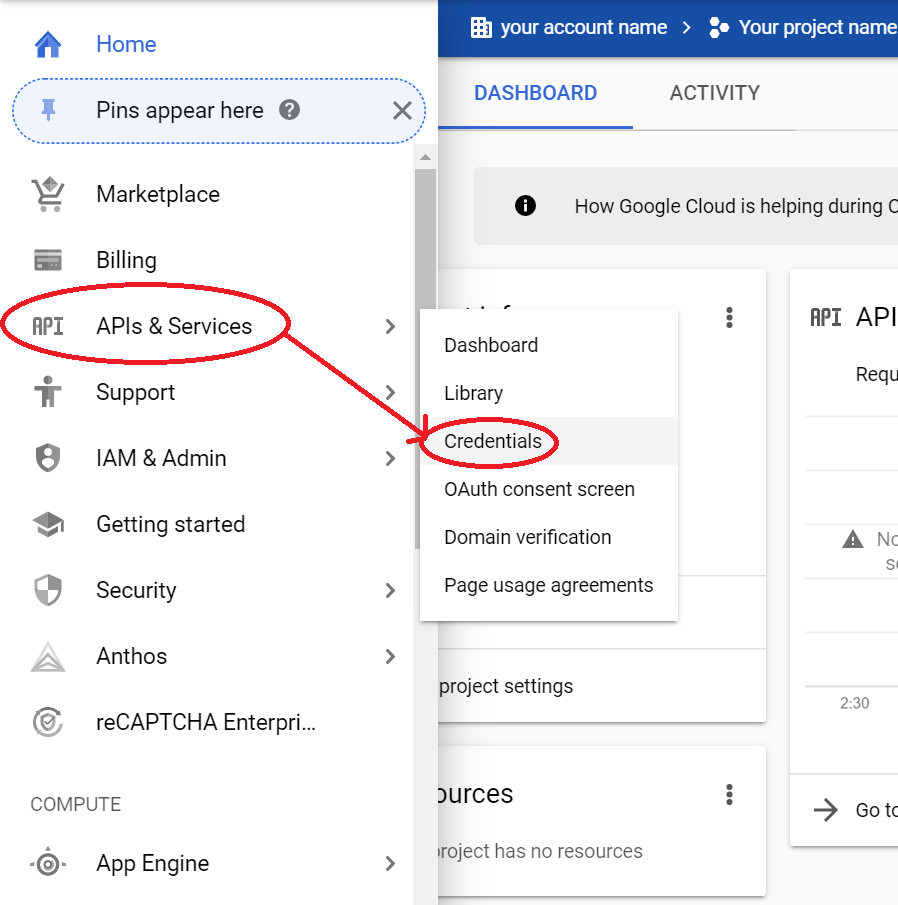The height and width of the screenshot is (905, 898).
Task: Switch to the DASHBOARD tab
Action: click(535, 93)
